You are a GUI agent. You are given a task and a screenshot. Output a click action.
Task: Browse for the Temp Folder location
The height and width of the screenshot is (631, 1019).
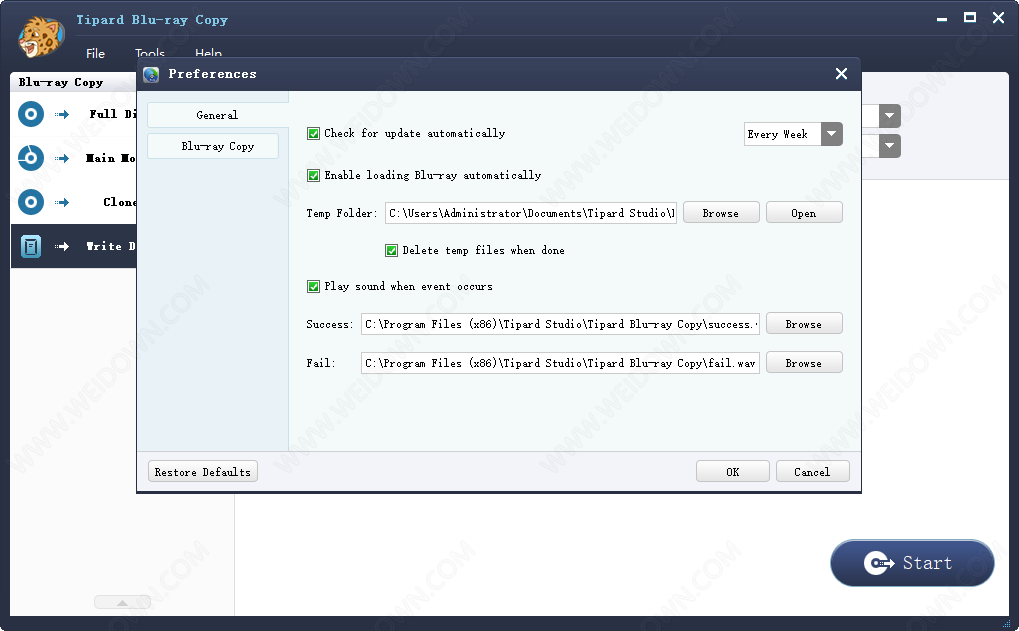[721, 213]
